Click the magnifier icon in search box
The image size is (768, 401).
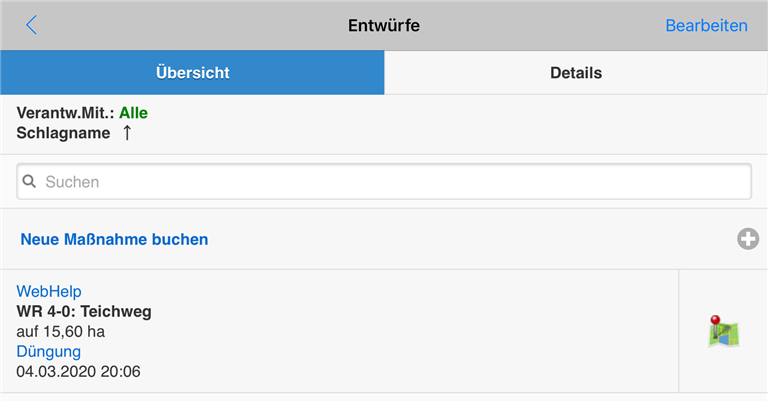pyautogui.click(x=30, y=182)
